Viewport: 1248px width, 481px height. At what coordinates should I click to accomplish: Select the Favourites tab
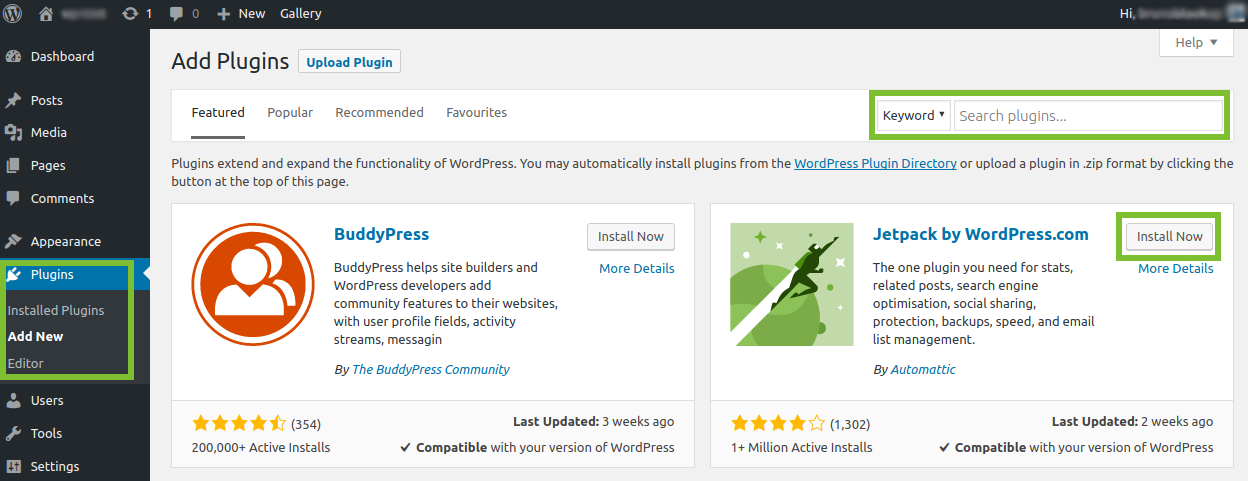click(x=476, y=113)
